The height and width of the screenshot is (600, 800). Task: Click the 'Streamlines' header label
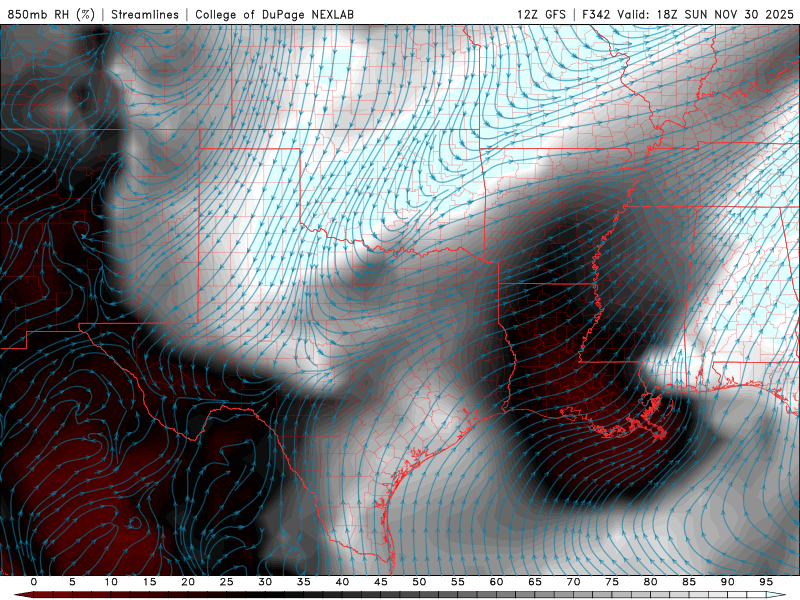(x=145, y=14)
